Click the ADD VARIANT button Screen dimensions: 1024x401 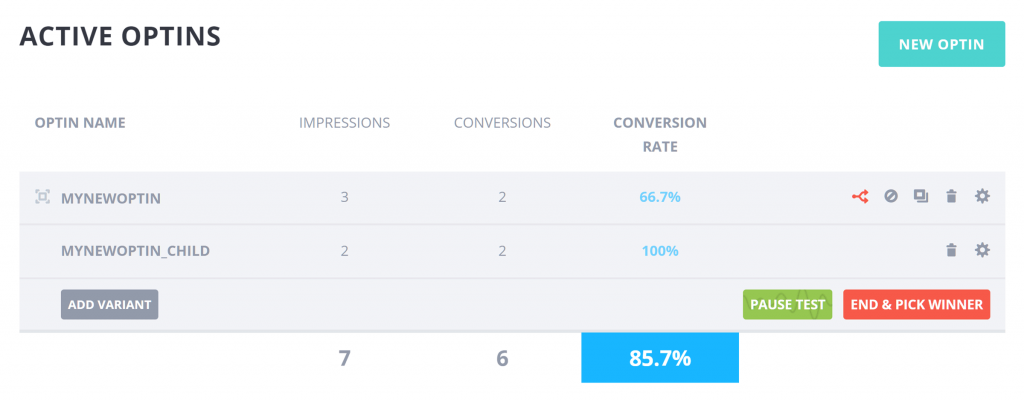click(110, 304)
